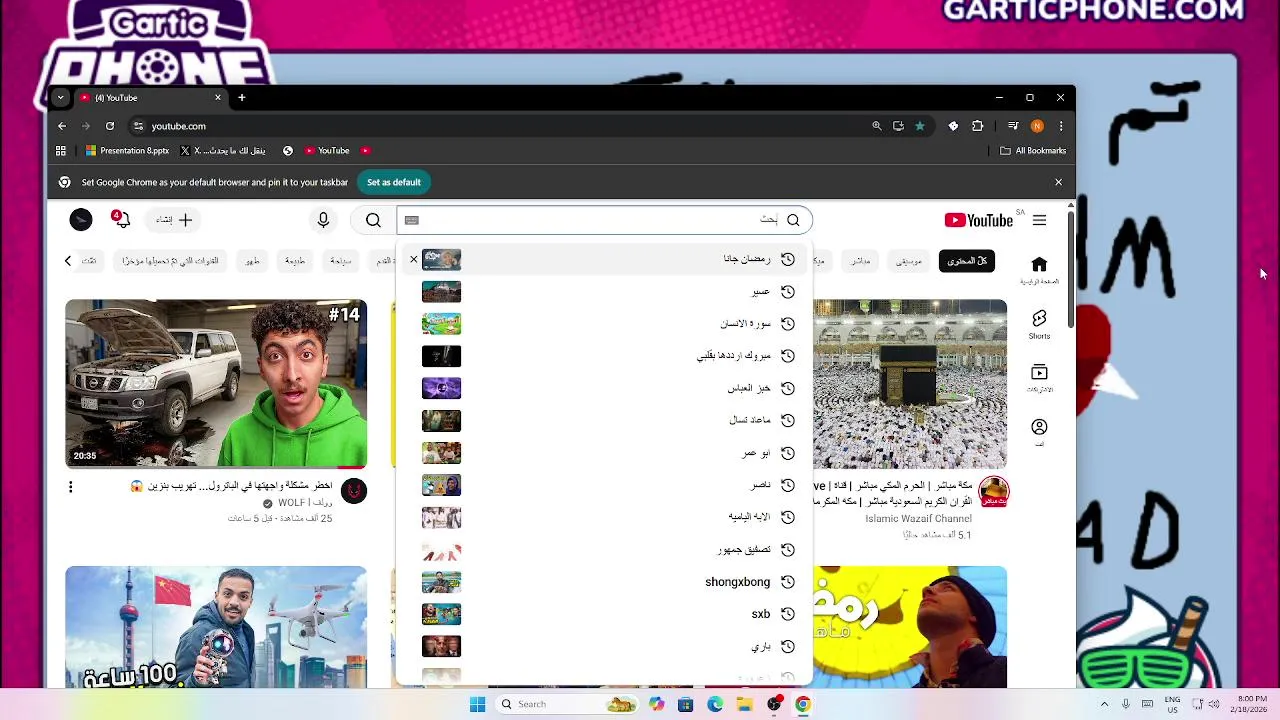1280x720 pixels.
Task: Select the 'طهو' filter chip
Action: [252, 261]
